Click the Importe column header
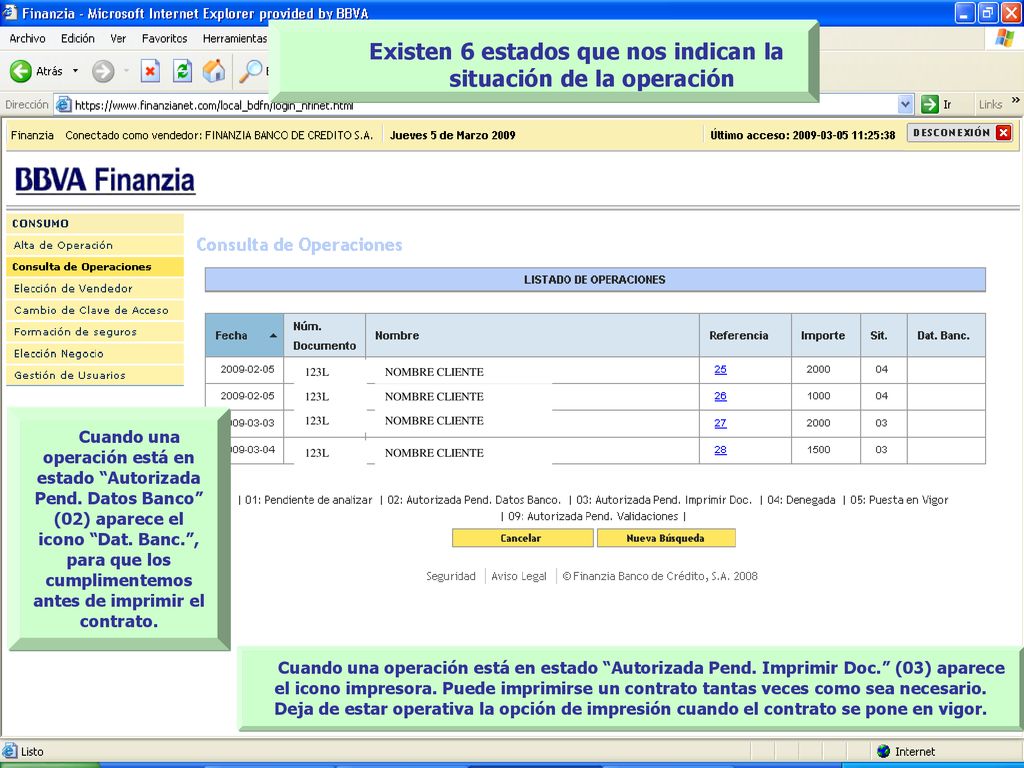The height and width of the screenshot is (768, 1024). [x=826, y=336]
